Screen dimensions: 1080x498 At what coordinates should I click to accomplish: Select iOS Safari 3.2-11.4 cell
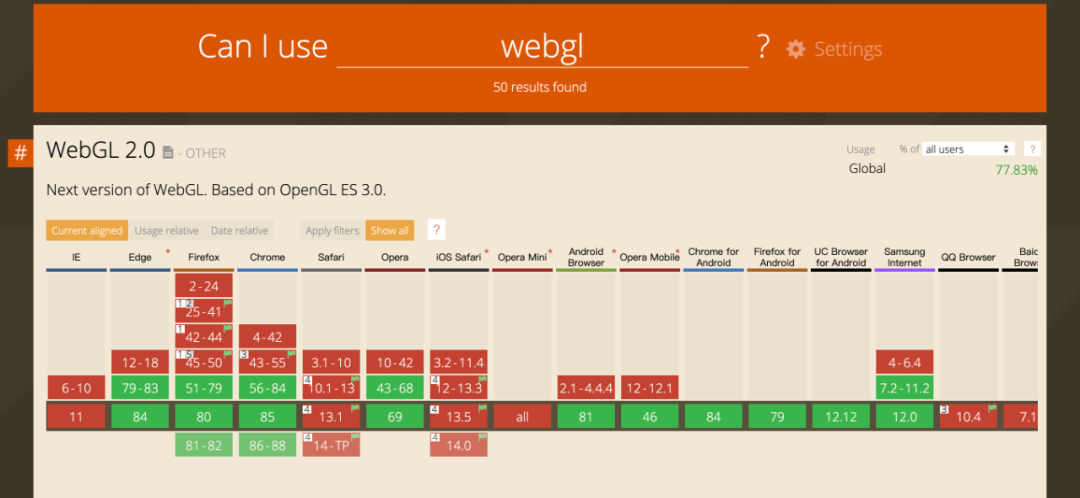pos(459,362)
